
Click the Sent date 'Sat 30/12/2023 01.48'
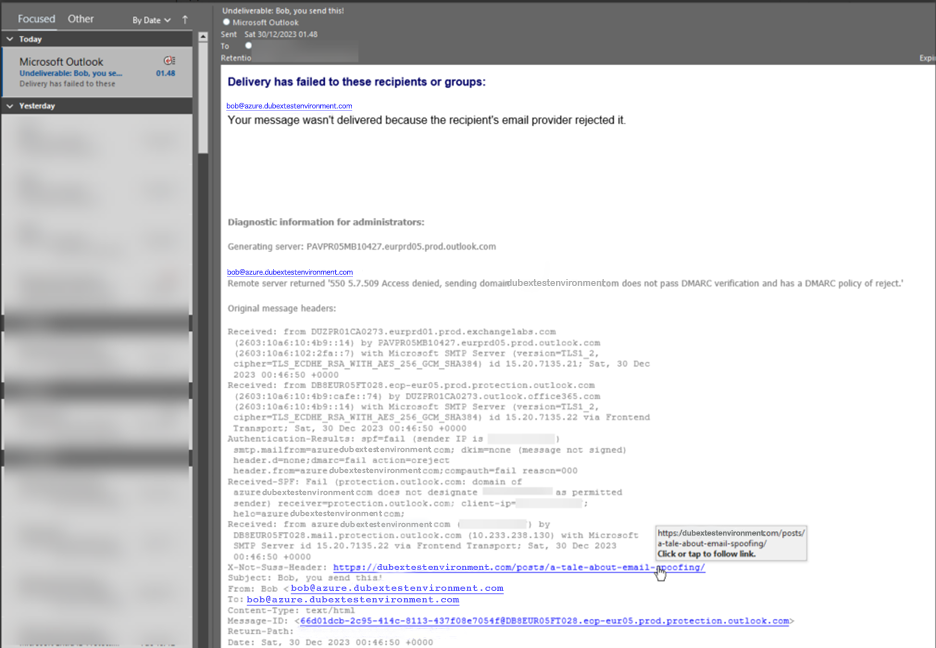(x=281, y=35)
